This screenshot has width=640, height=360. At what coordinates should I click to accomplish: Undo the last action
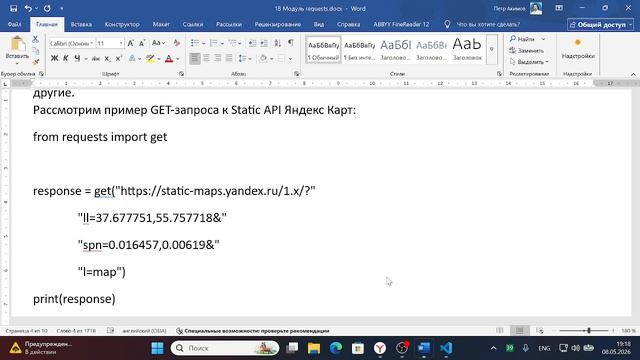click(x=28, y=8)
